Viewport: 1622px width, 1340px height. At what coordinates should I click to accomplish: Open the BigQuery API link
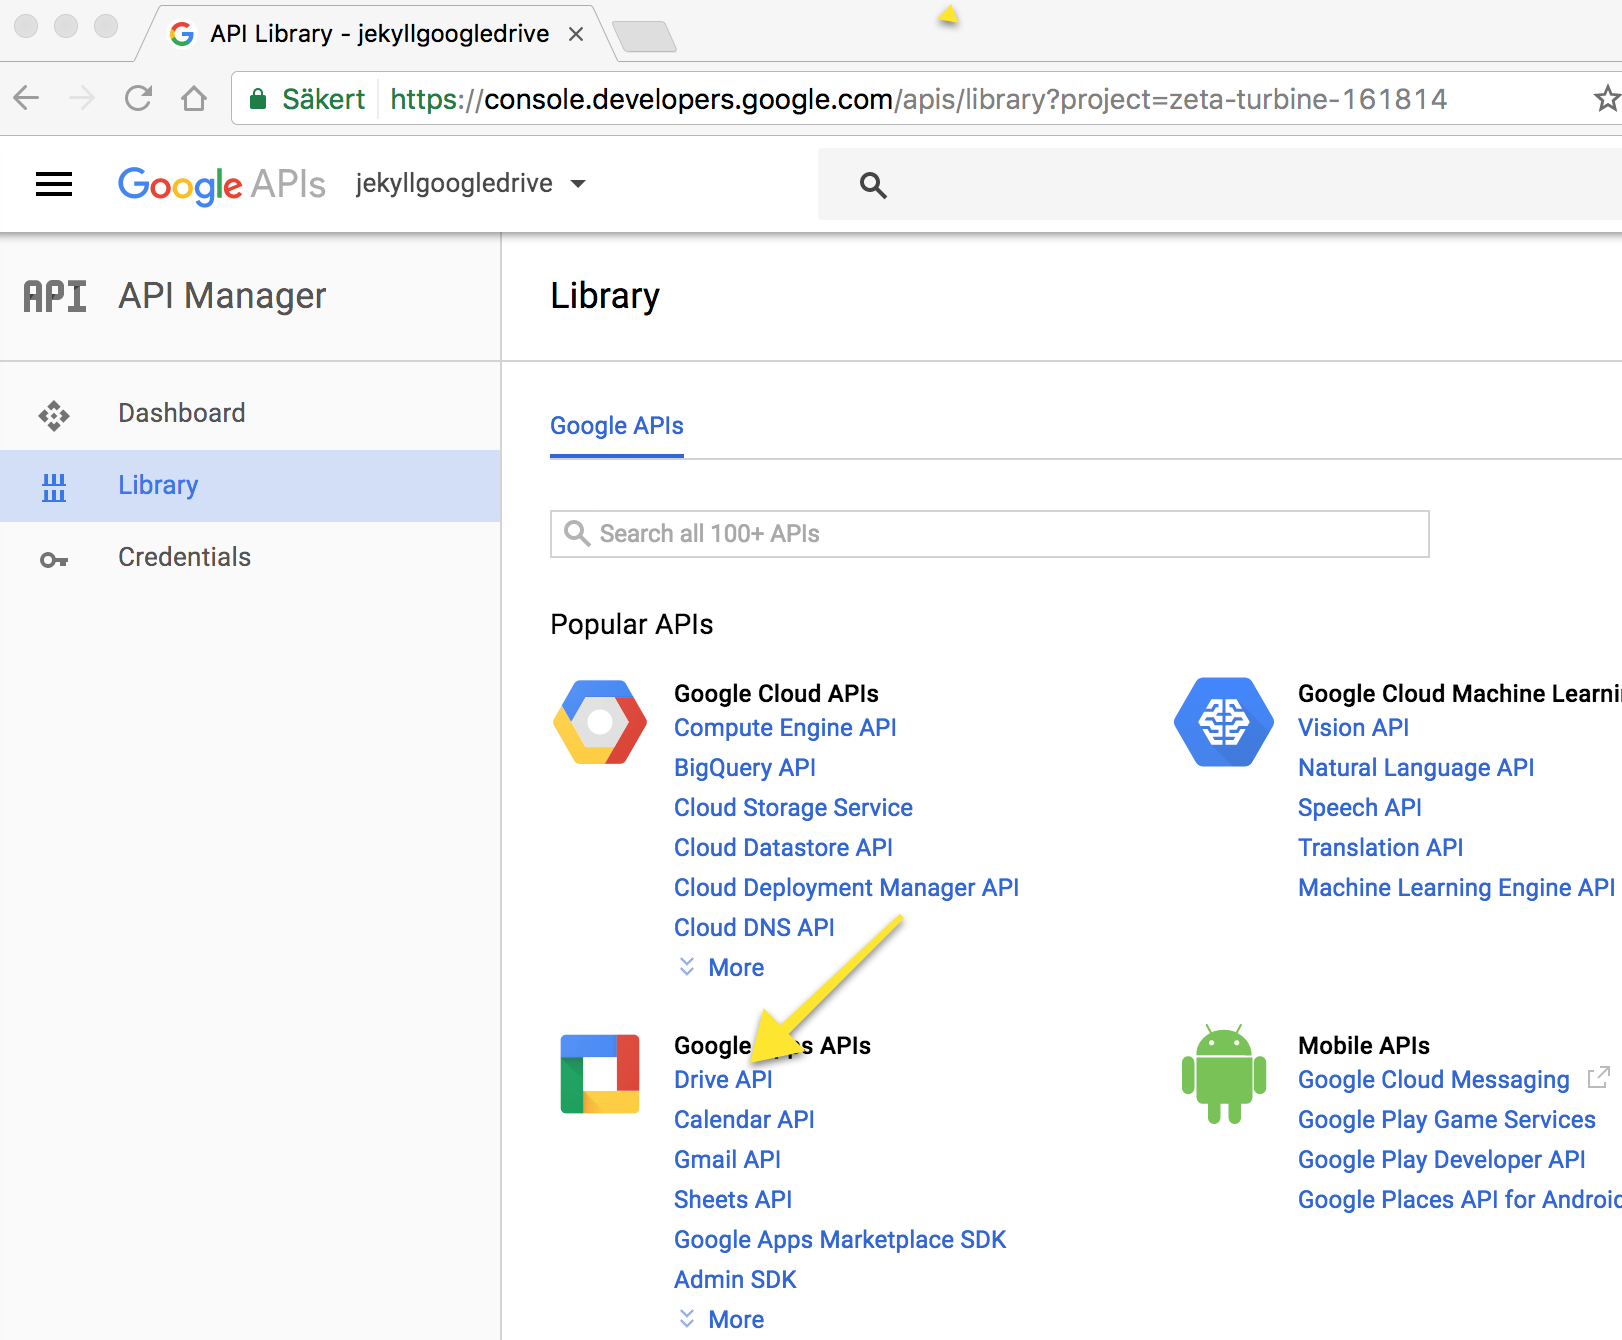click(745, 768)
